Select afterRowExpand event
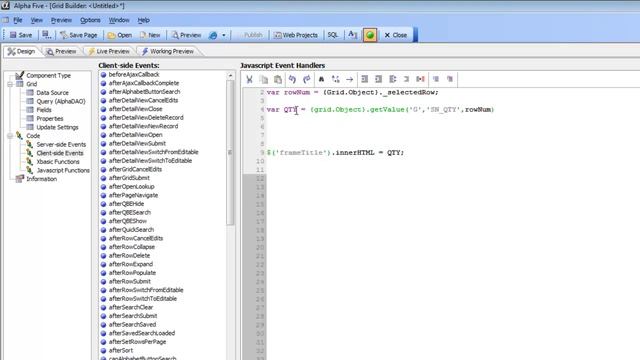Image resolution: width=640 pixels, height=360 pixels. pos(131,264)
